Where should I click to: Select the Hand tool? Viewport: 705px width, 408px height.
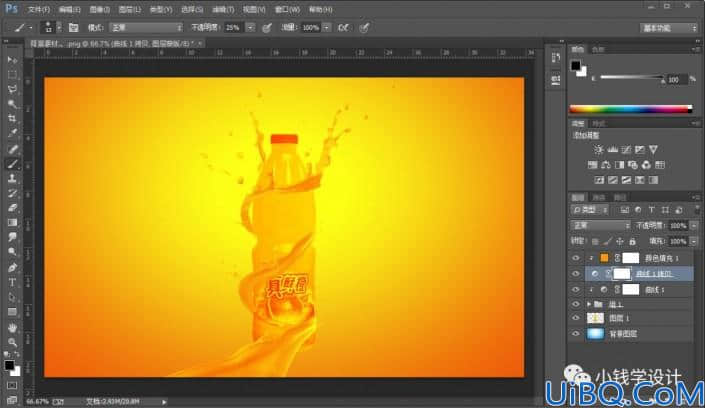pyautogui.click(x=12, y=327)
